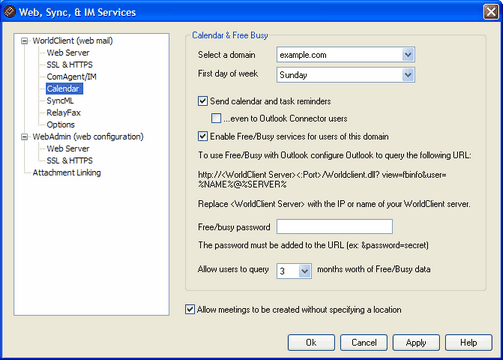Collapse the WebAdmin (web configuration) node
This screenshot has height=360, width=503.
click(24, 137)
